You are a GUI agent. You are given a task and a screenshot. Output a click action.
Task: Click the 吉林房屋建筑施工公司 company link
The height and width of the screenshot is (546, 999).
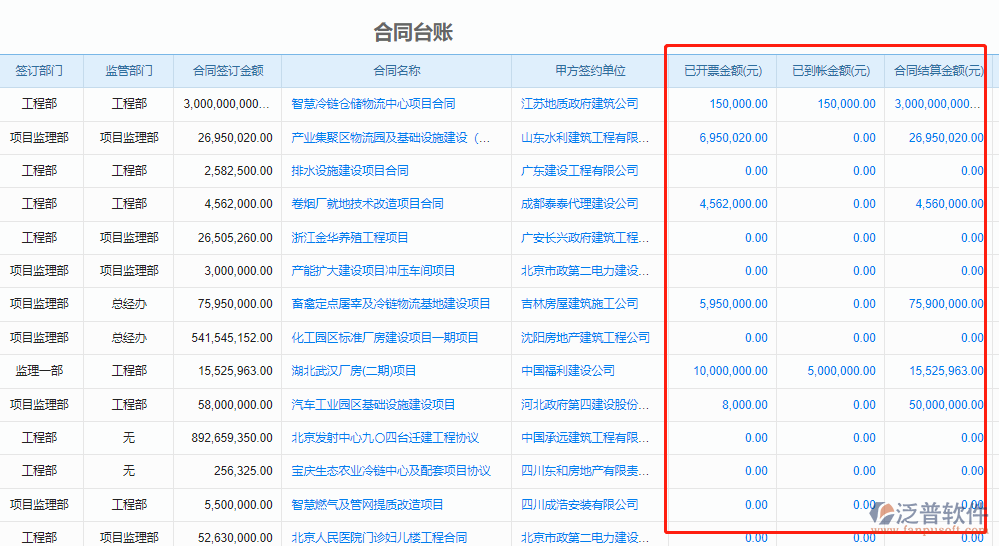pyautogui.click(x=579, y=304)
